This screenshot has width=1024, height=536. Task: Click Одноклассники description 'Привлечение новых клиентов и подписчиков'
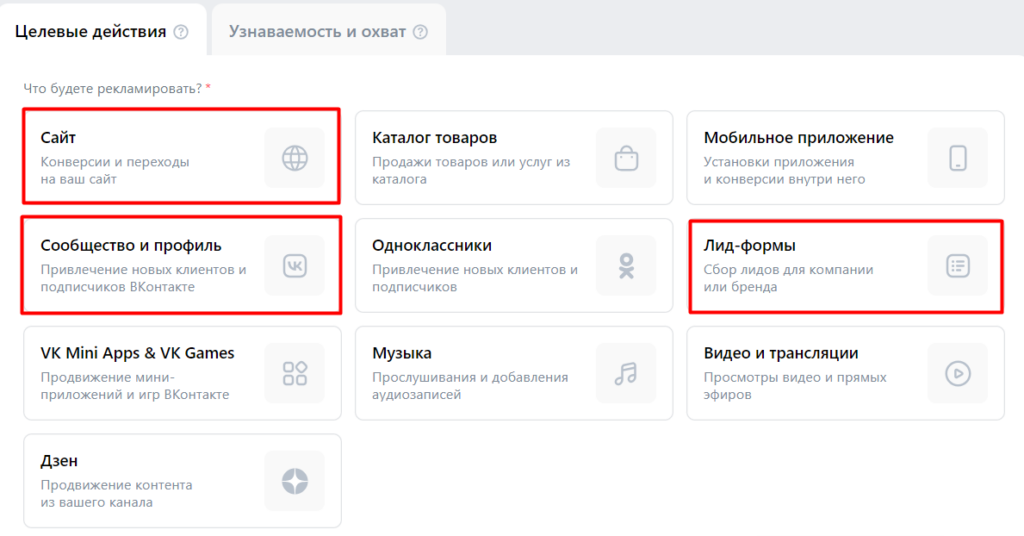[x=475, y=278]
